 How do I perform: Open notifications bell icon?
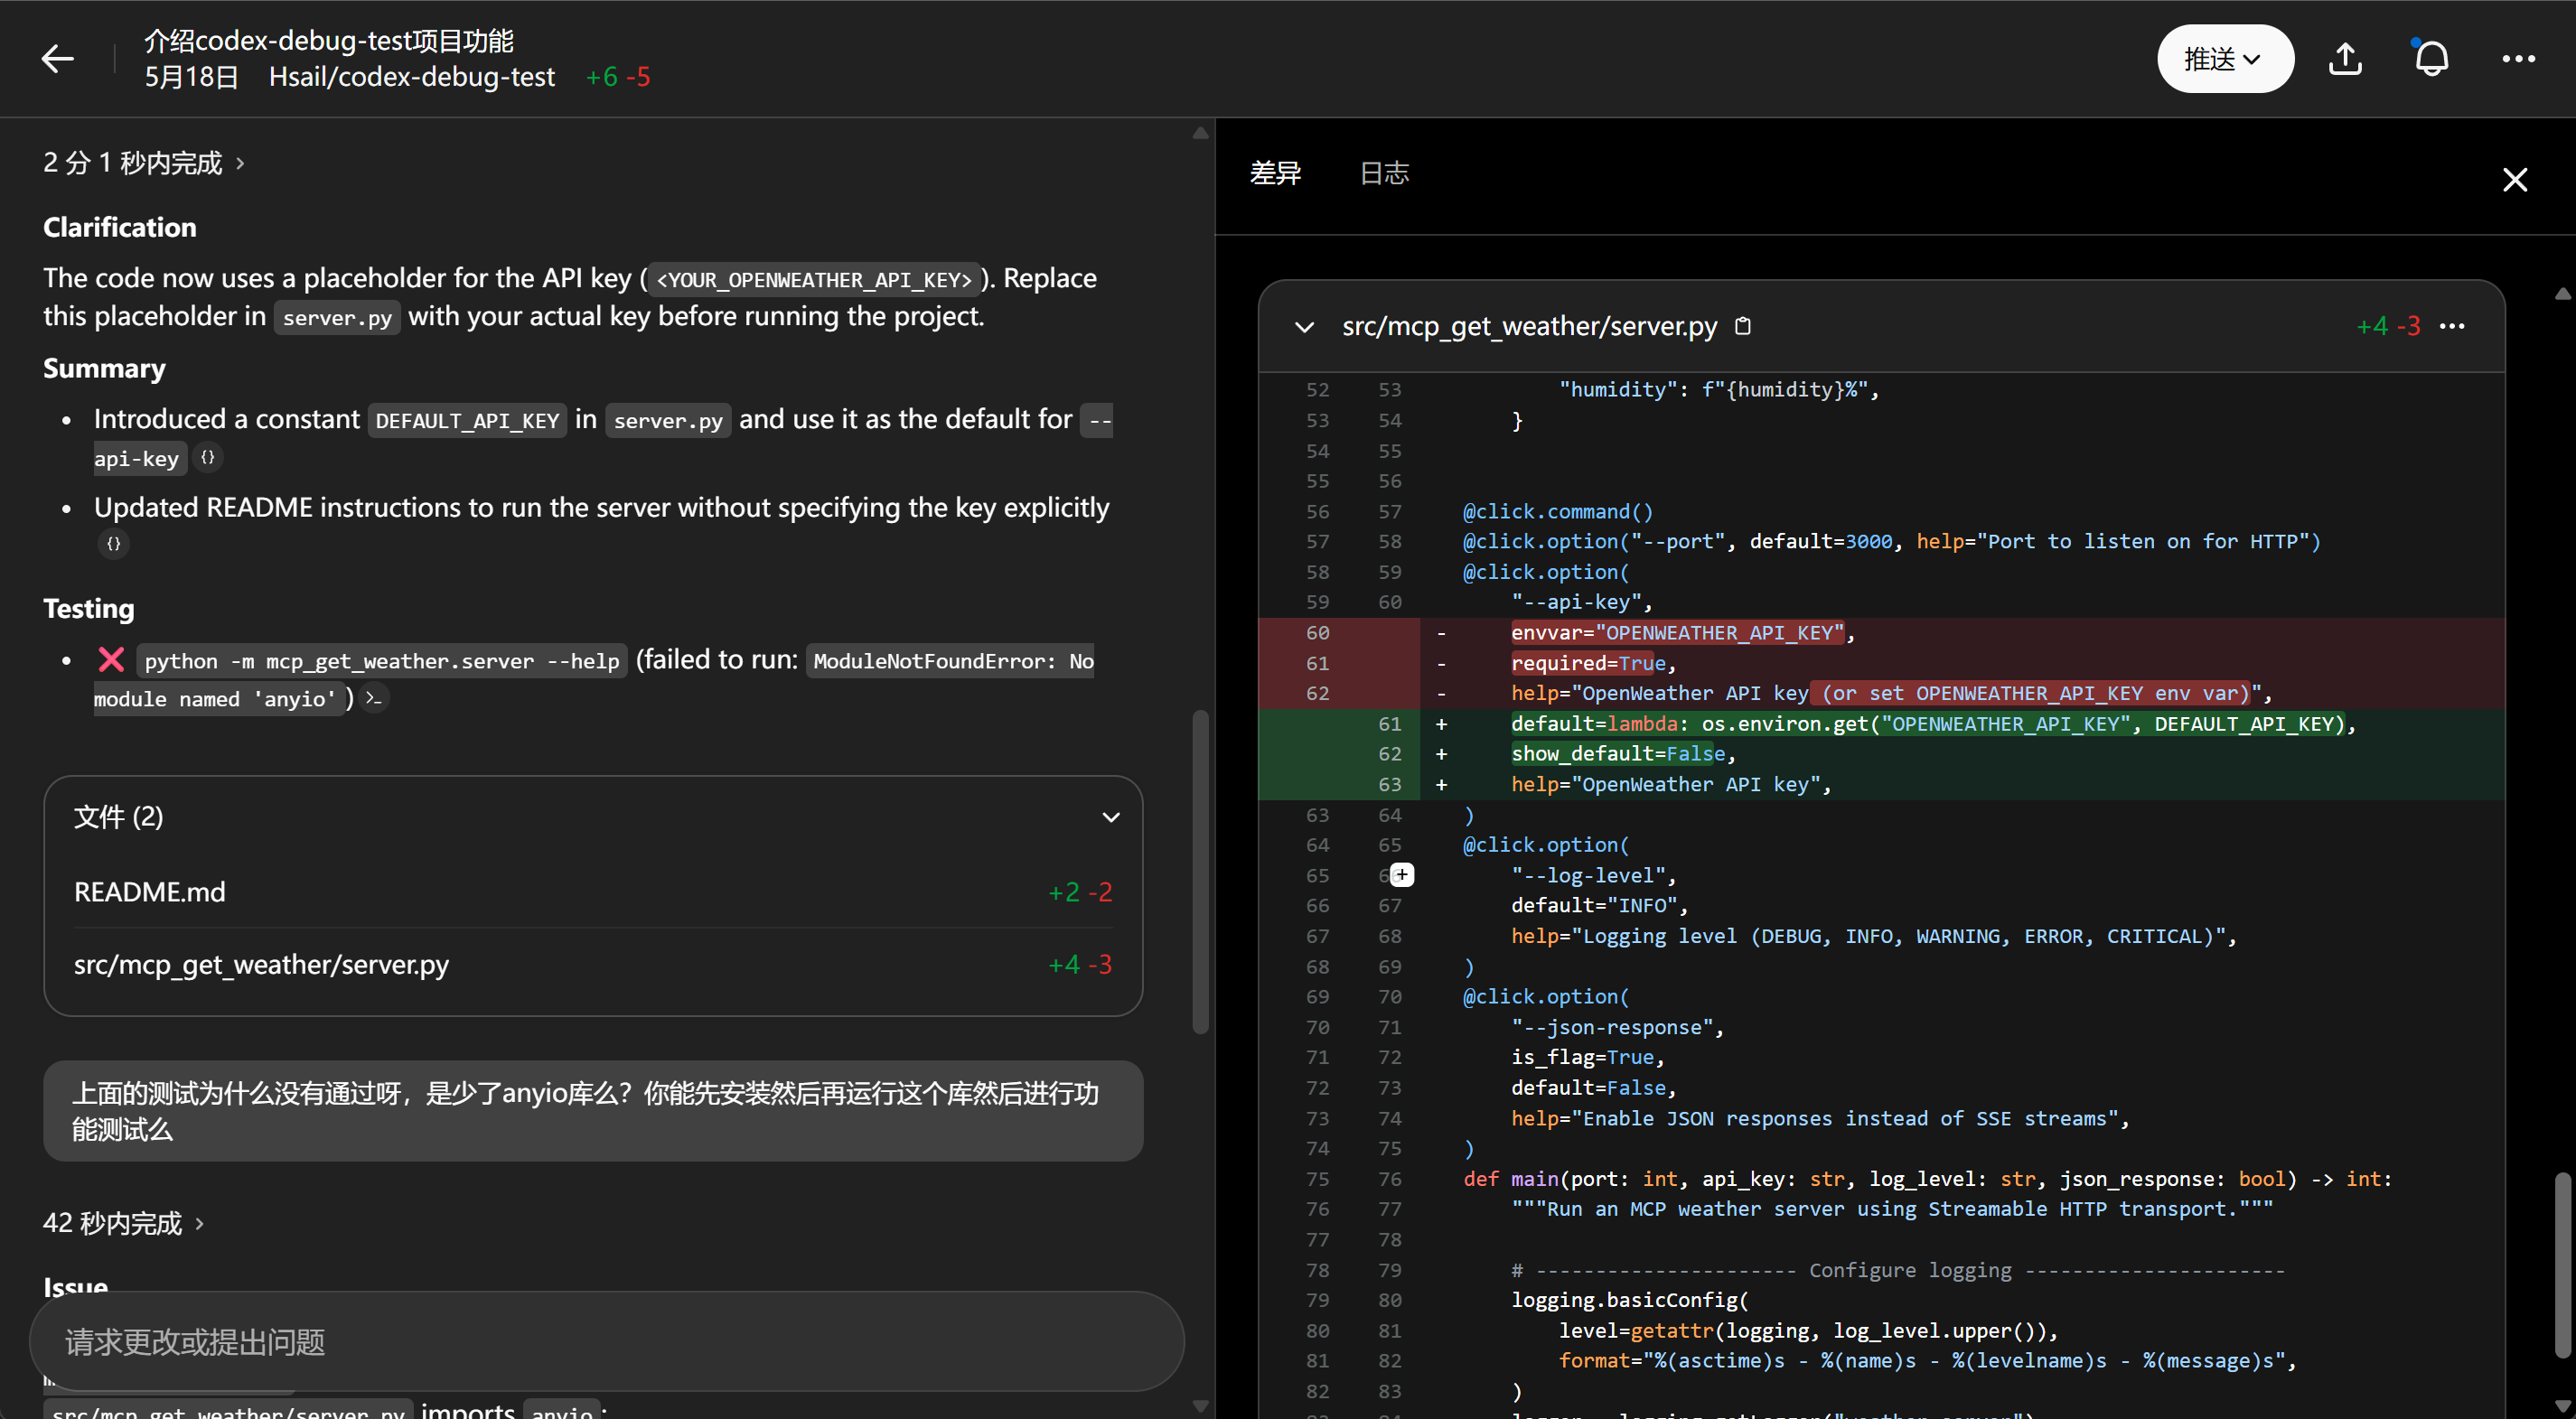2431,59
